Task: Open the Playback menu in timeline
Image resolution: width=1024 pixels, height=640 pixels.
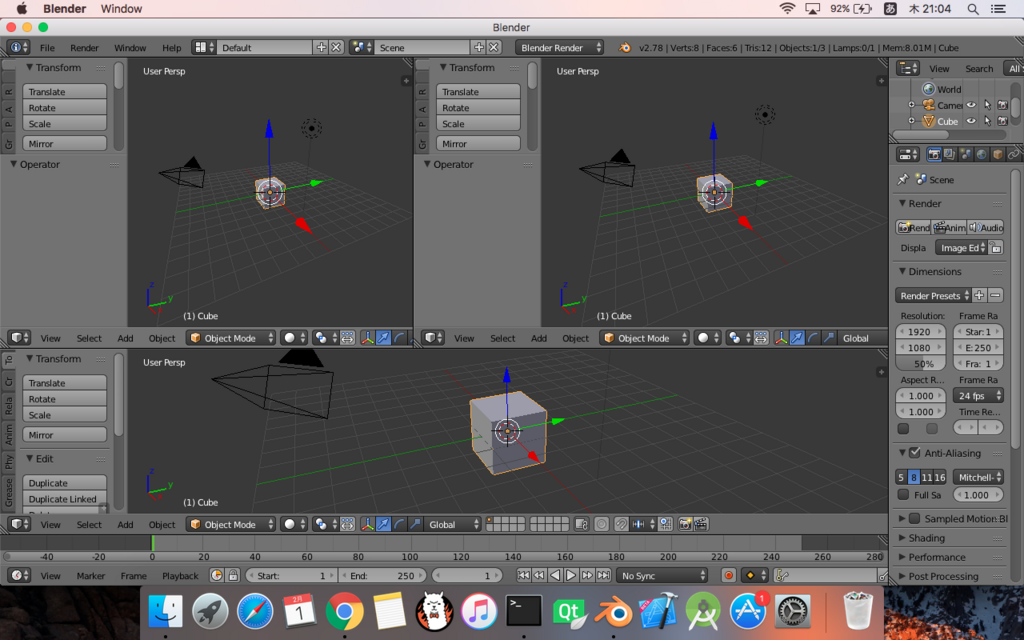Action: 180,575
